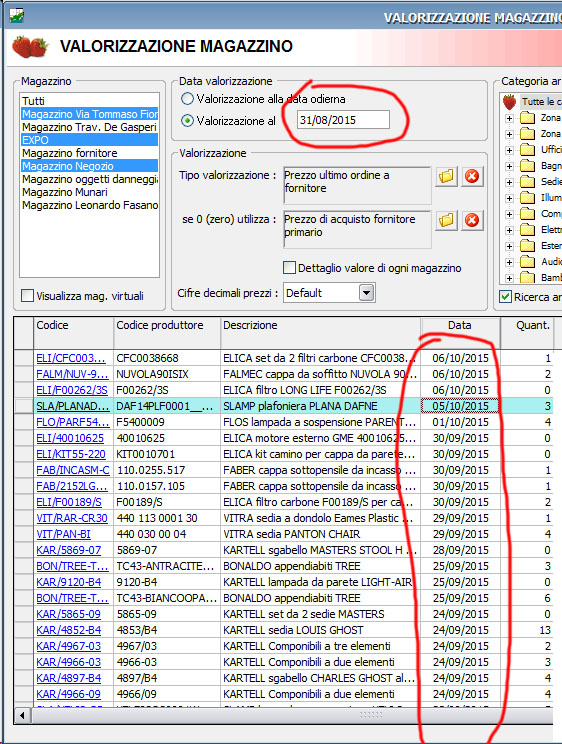Expand the Illum category node
The height and width of the screenshot is (744, 562).
pos(509,198)
